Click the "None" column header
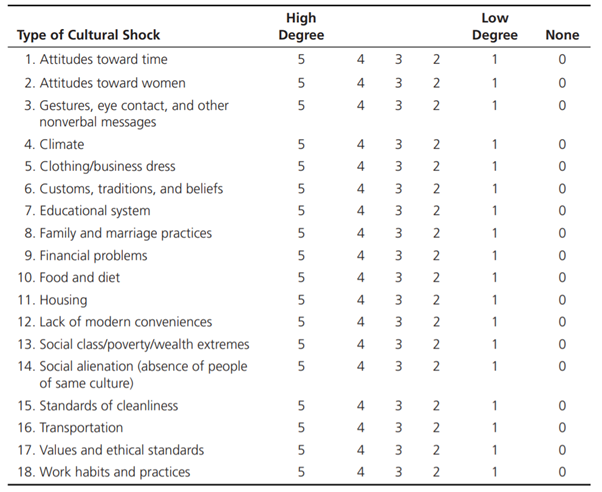 562,36
